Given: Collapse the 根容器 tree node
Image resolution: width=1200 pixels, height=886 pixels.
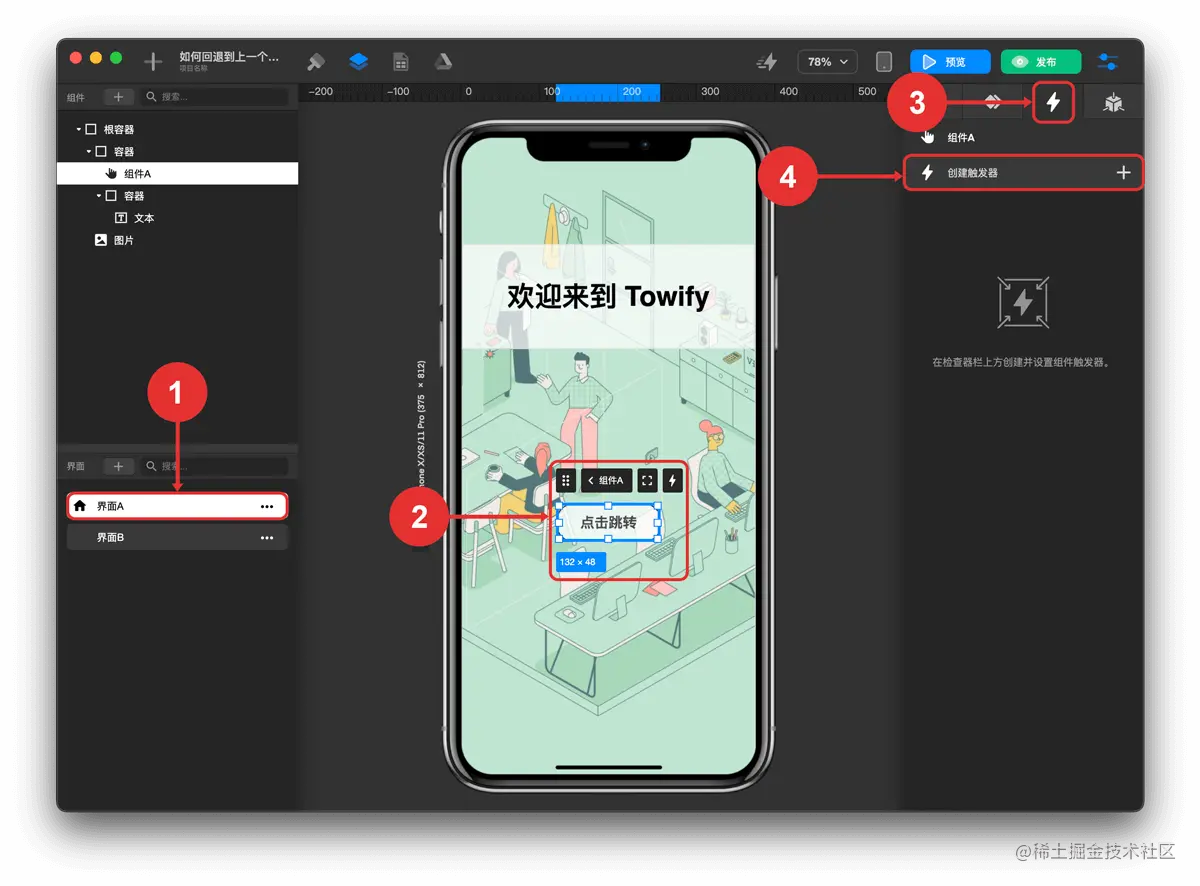Looking at the screenshot, I should click(78, 130).
